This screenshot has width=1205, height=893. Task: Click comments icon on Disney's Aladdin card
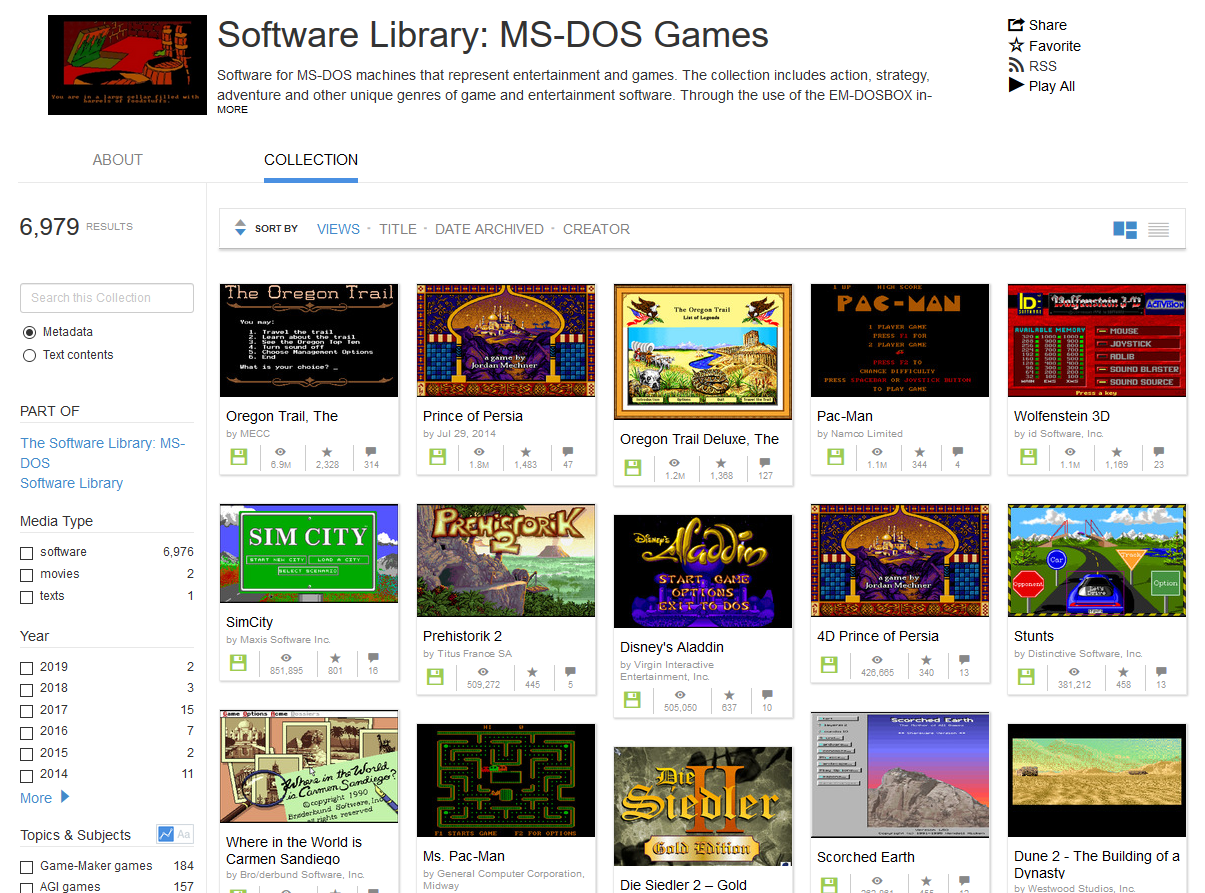[x=767, y=694]
